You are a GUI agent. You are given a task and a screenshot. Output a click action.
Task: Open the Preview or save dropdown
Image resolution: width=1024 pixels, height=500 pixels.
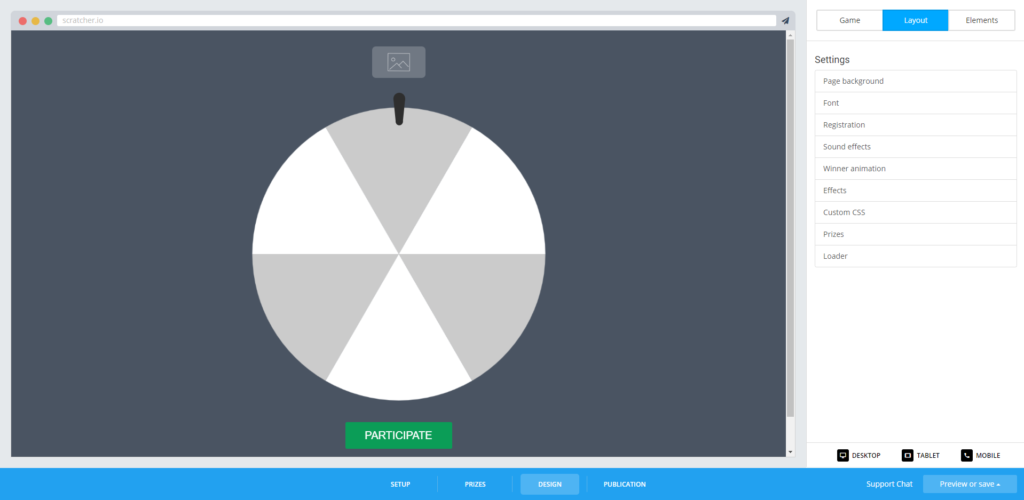(x=969, y=484)
